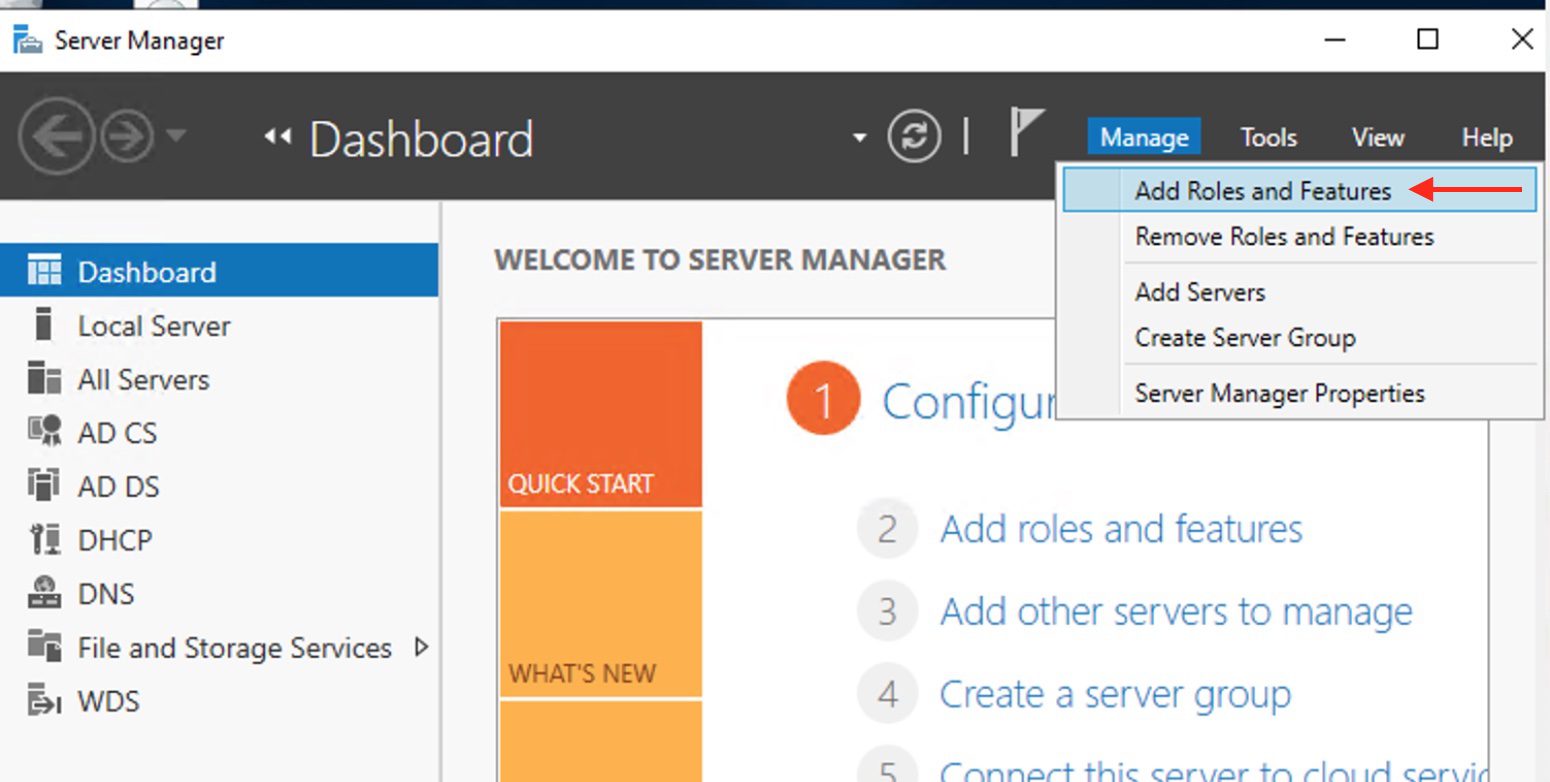Click Add other servers to manage link
The height and width of the screenshot is (782, 1550).
(1176, 611)
